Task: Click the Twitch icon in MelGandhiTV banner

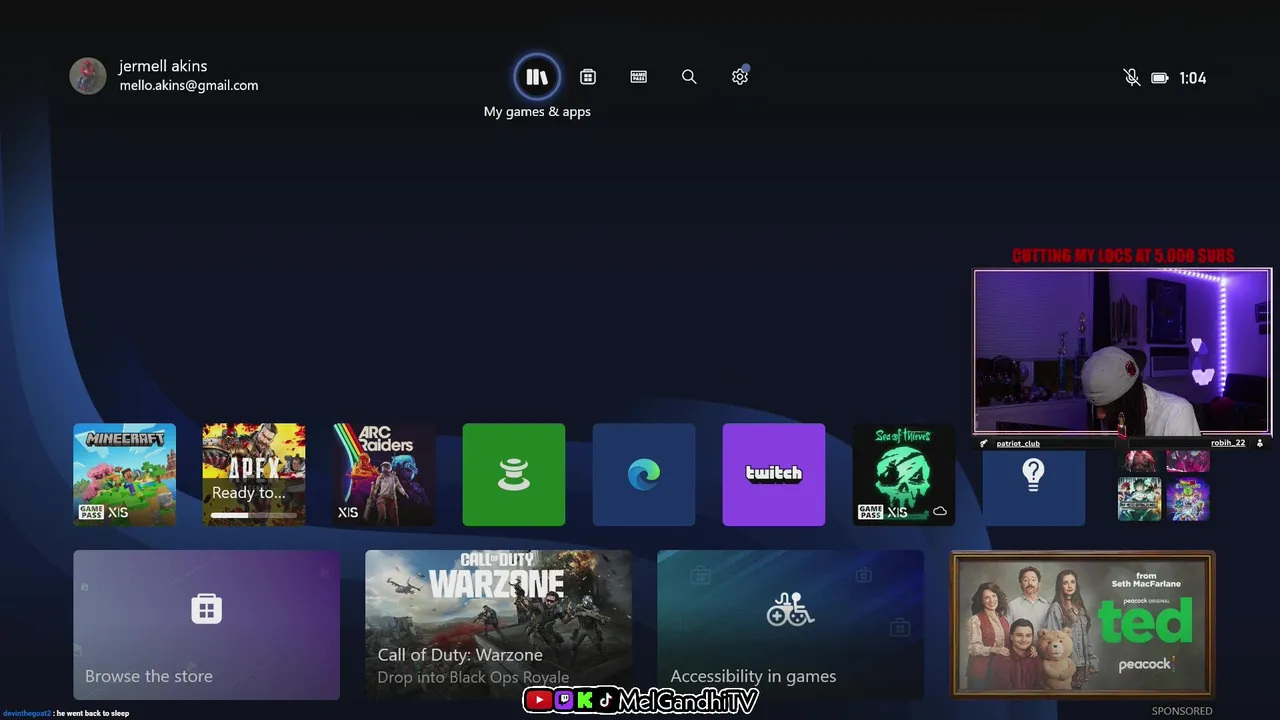Action: (x=563, y=701)
